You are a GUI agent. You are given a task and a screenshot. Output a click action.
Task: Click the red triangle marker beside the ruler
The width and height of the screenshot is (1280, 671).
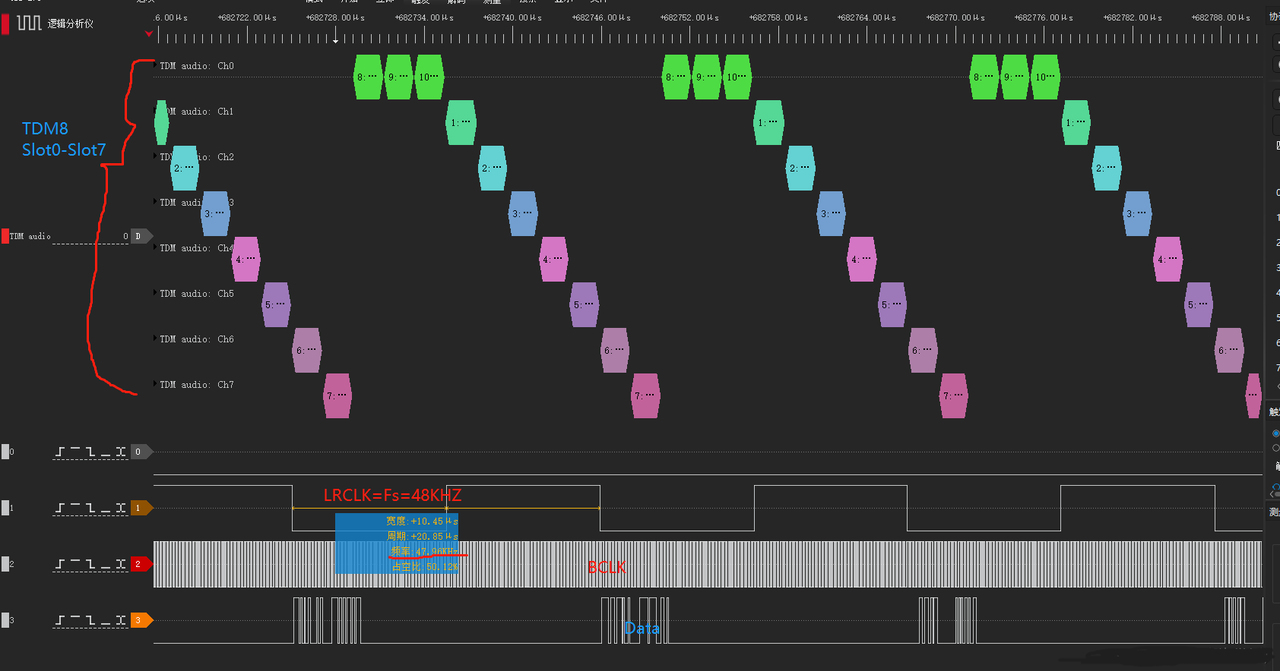(x=149, y=33)
